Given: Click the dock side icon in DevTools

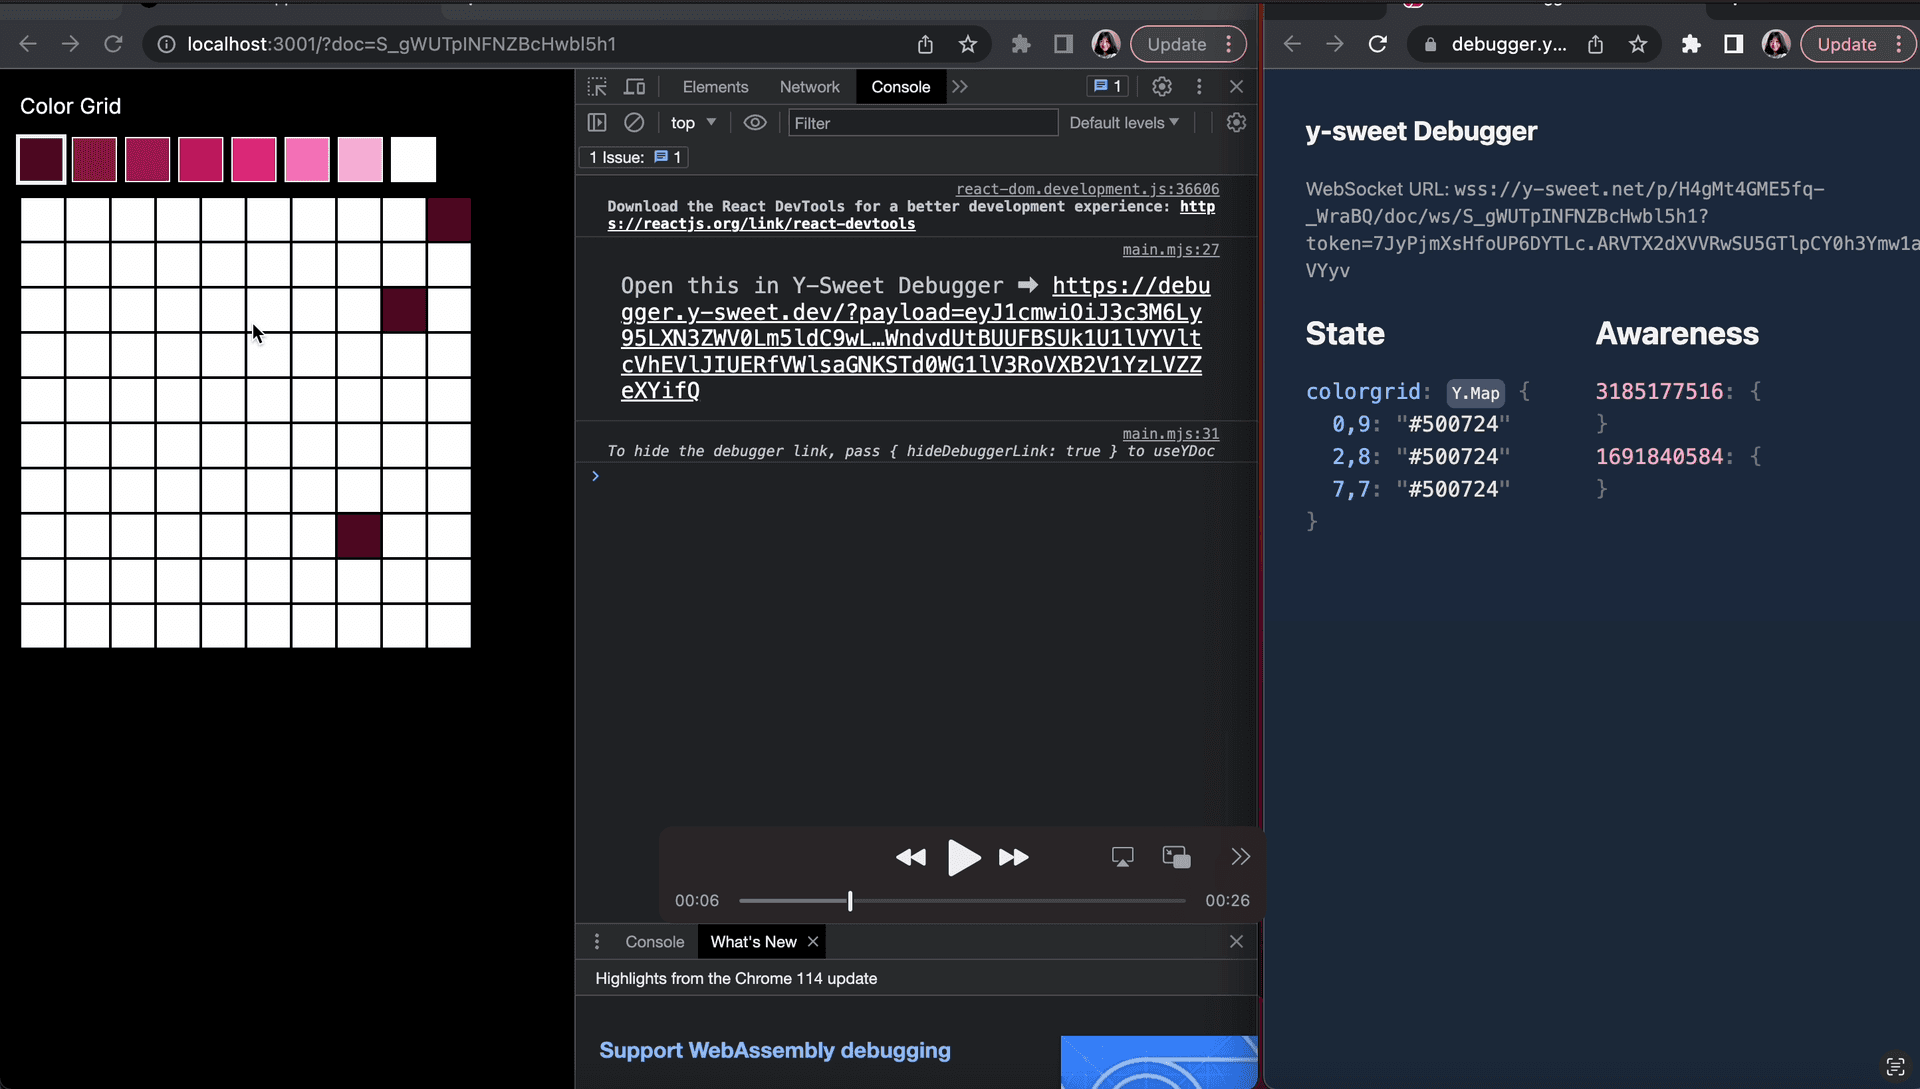Looking at the screenshot, I should [1199, 86].
